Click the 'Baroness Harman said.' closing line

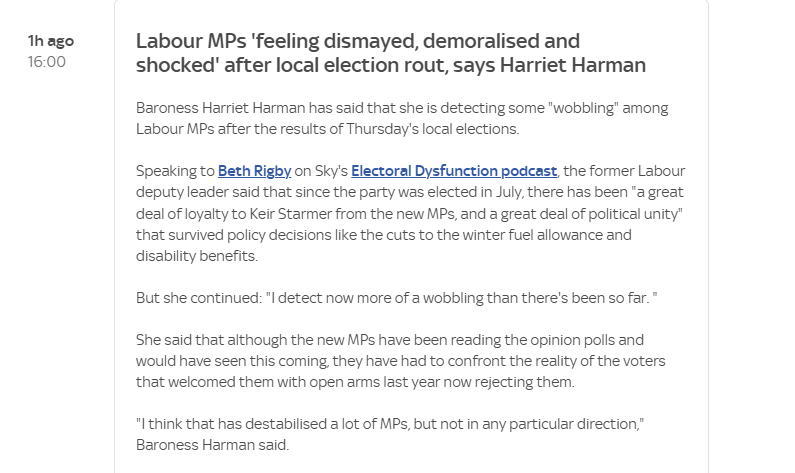tap(212, 445)
